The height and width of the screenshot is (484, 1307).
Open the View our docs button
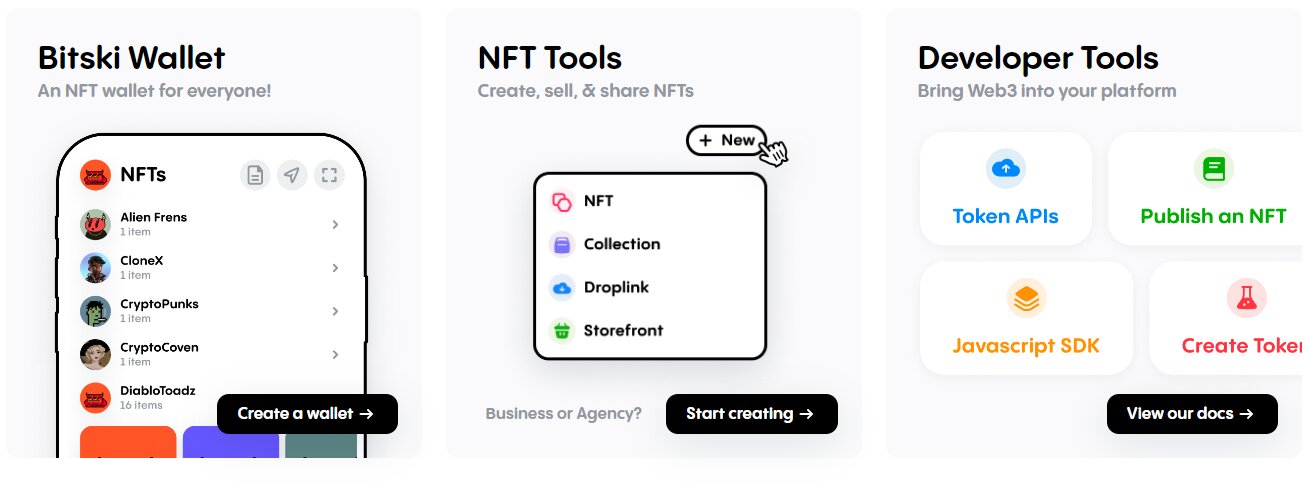[1191, 414]
